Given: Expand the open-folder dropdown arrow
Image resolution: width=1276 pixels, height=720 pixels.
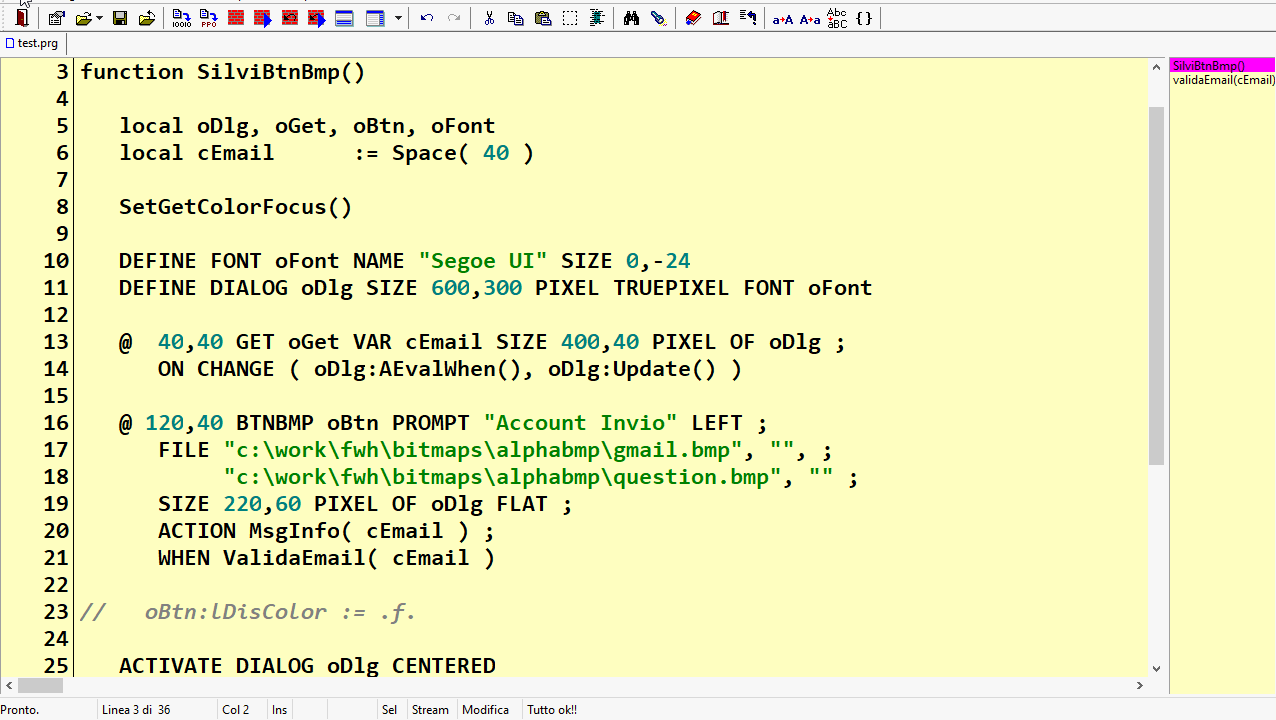Looking at the screenshot, I should [x=99, y=18].
